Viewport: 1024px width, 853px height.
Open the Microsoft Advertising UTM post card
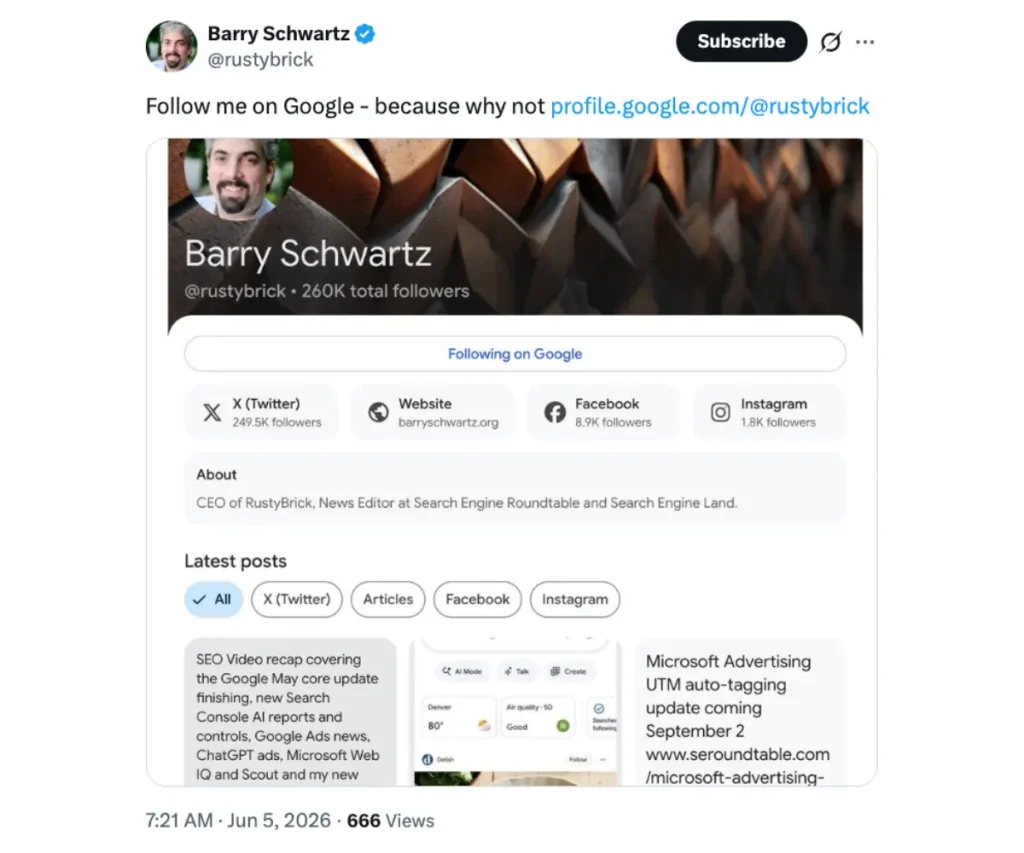click(740, 712)
